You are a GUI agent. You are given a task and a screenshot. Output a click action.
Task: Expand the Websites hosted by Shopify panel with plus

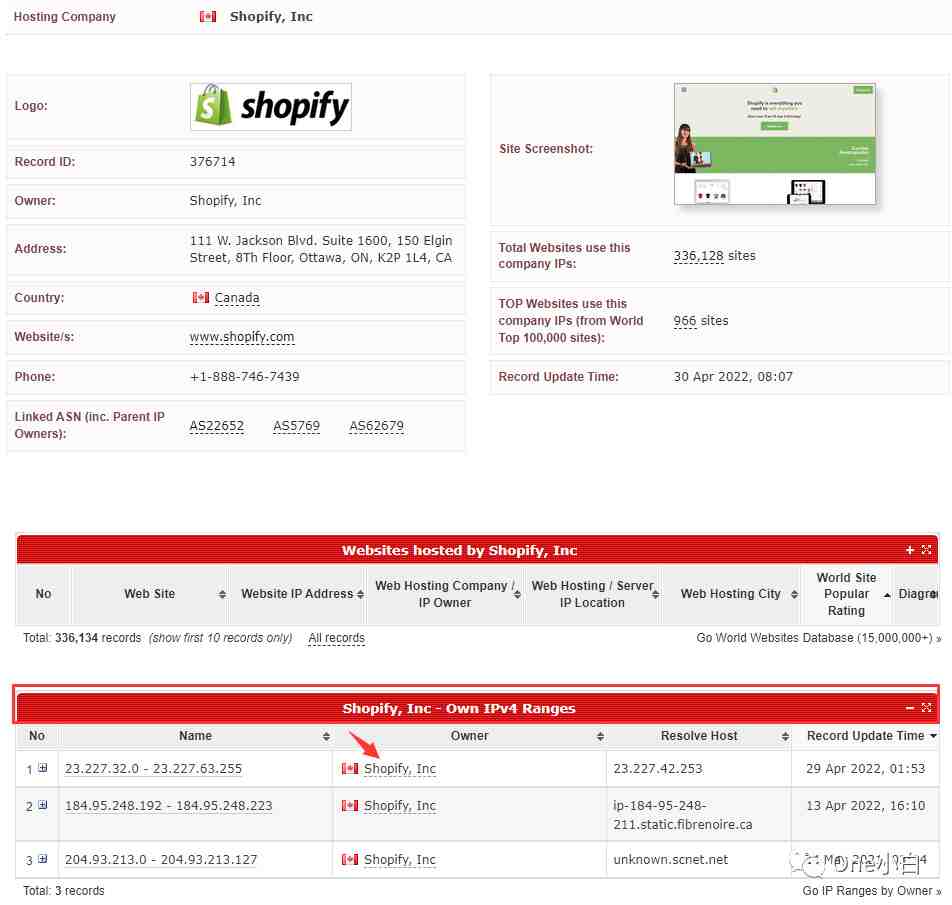pyautogui.click(x=910, y=550)
